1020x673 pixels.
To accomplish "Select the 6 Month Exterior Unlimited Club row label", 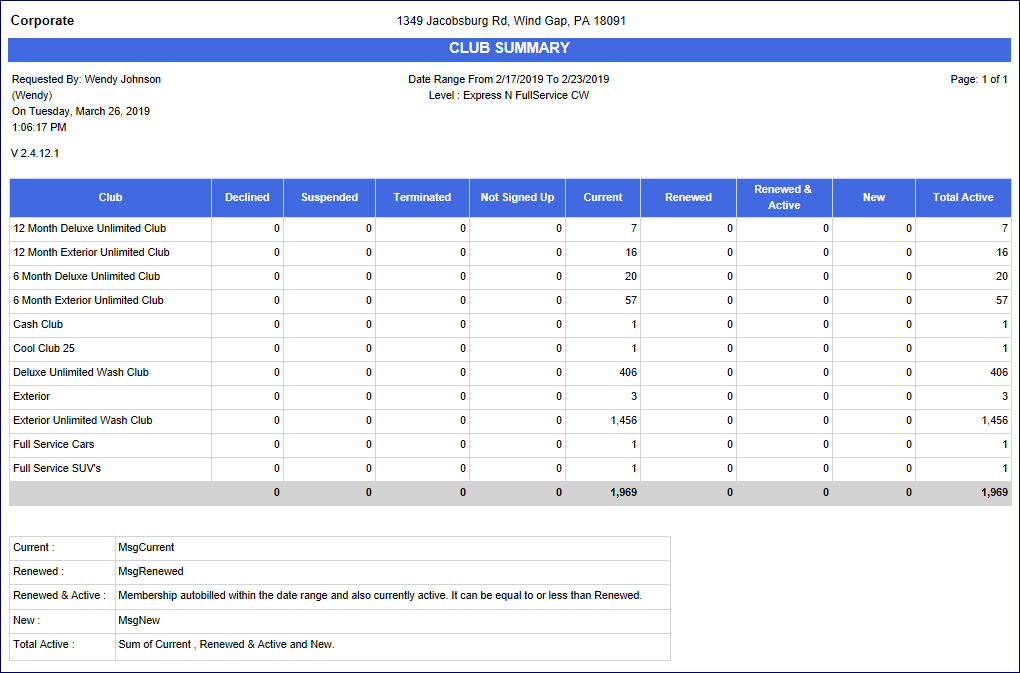I will (x=88, y=301).
